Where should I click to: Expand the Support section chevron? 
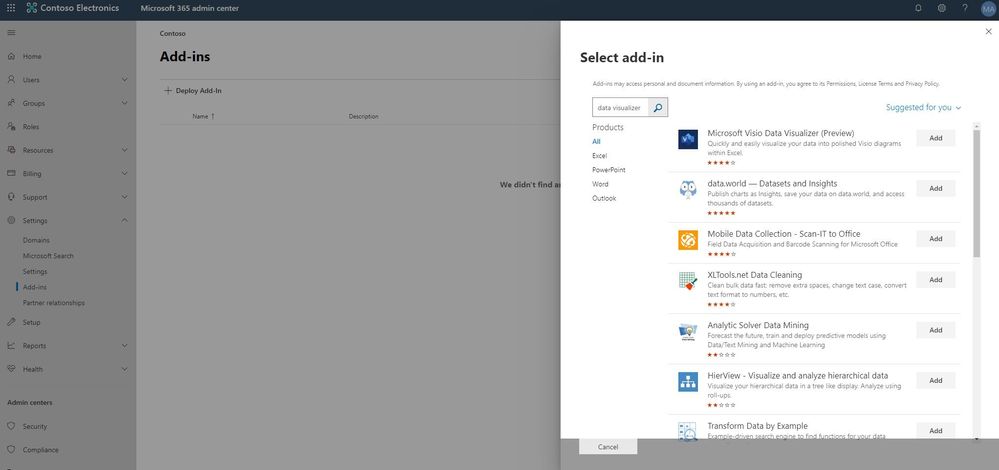124,197
